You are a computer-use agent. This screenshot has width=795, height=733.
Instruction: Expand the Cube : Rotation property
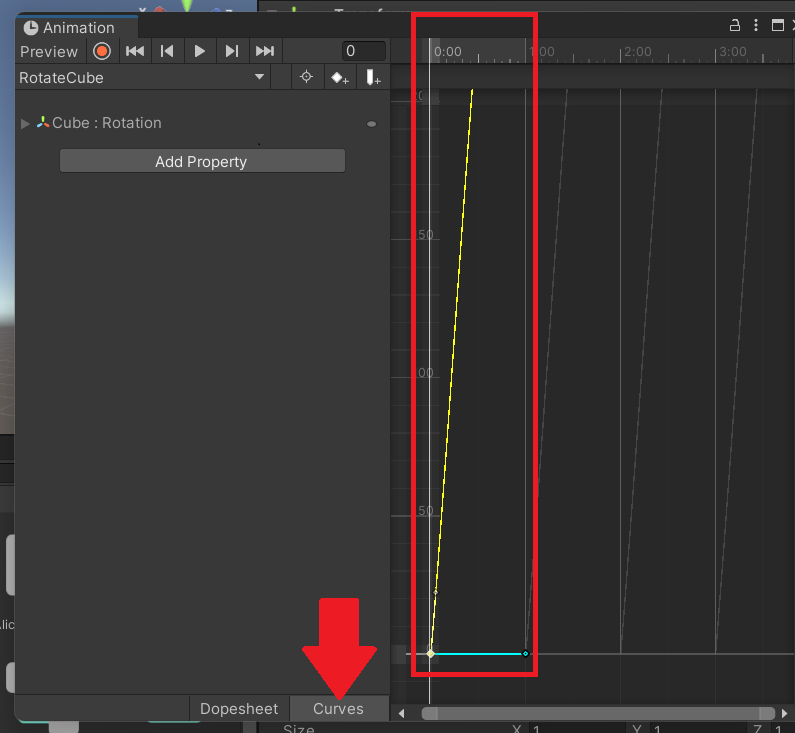click(26, 123)
